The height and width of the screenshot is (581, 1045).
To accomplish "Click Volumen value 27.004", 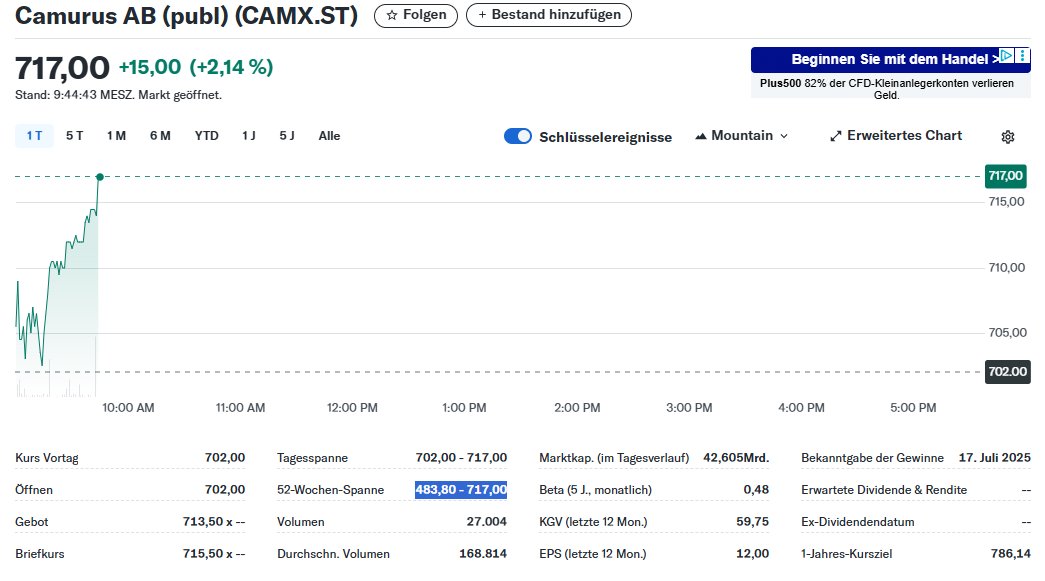I will point(487,522).
